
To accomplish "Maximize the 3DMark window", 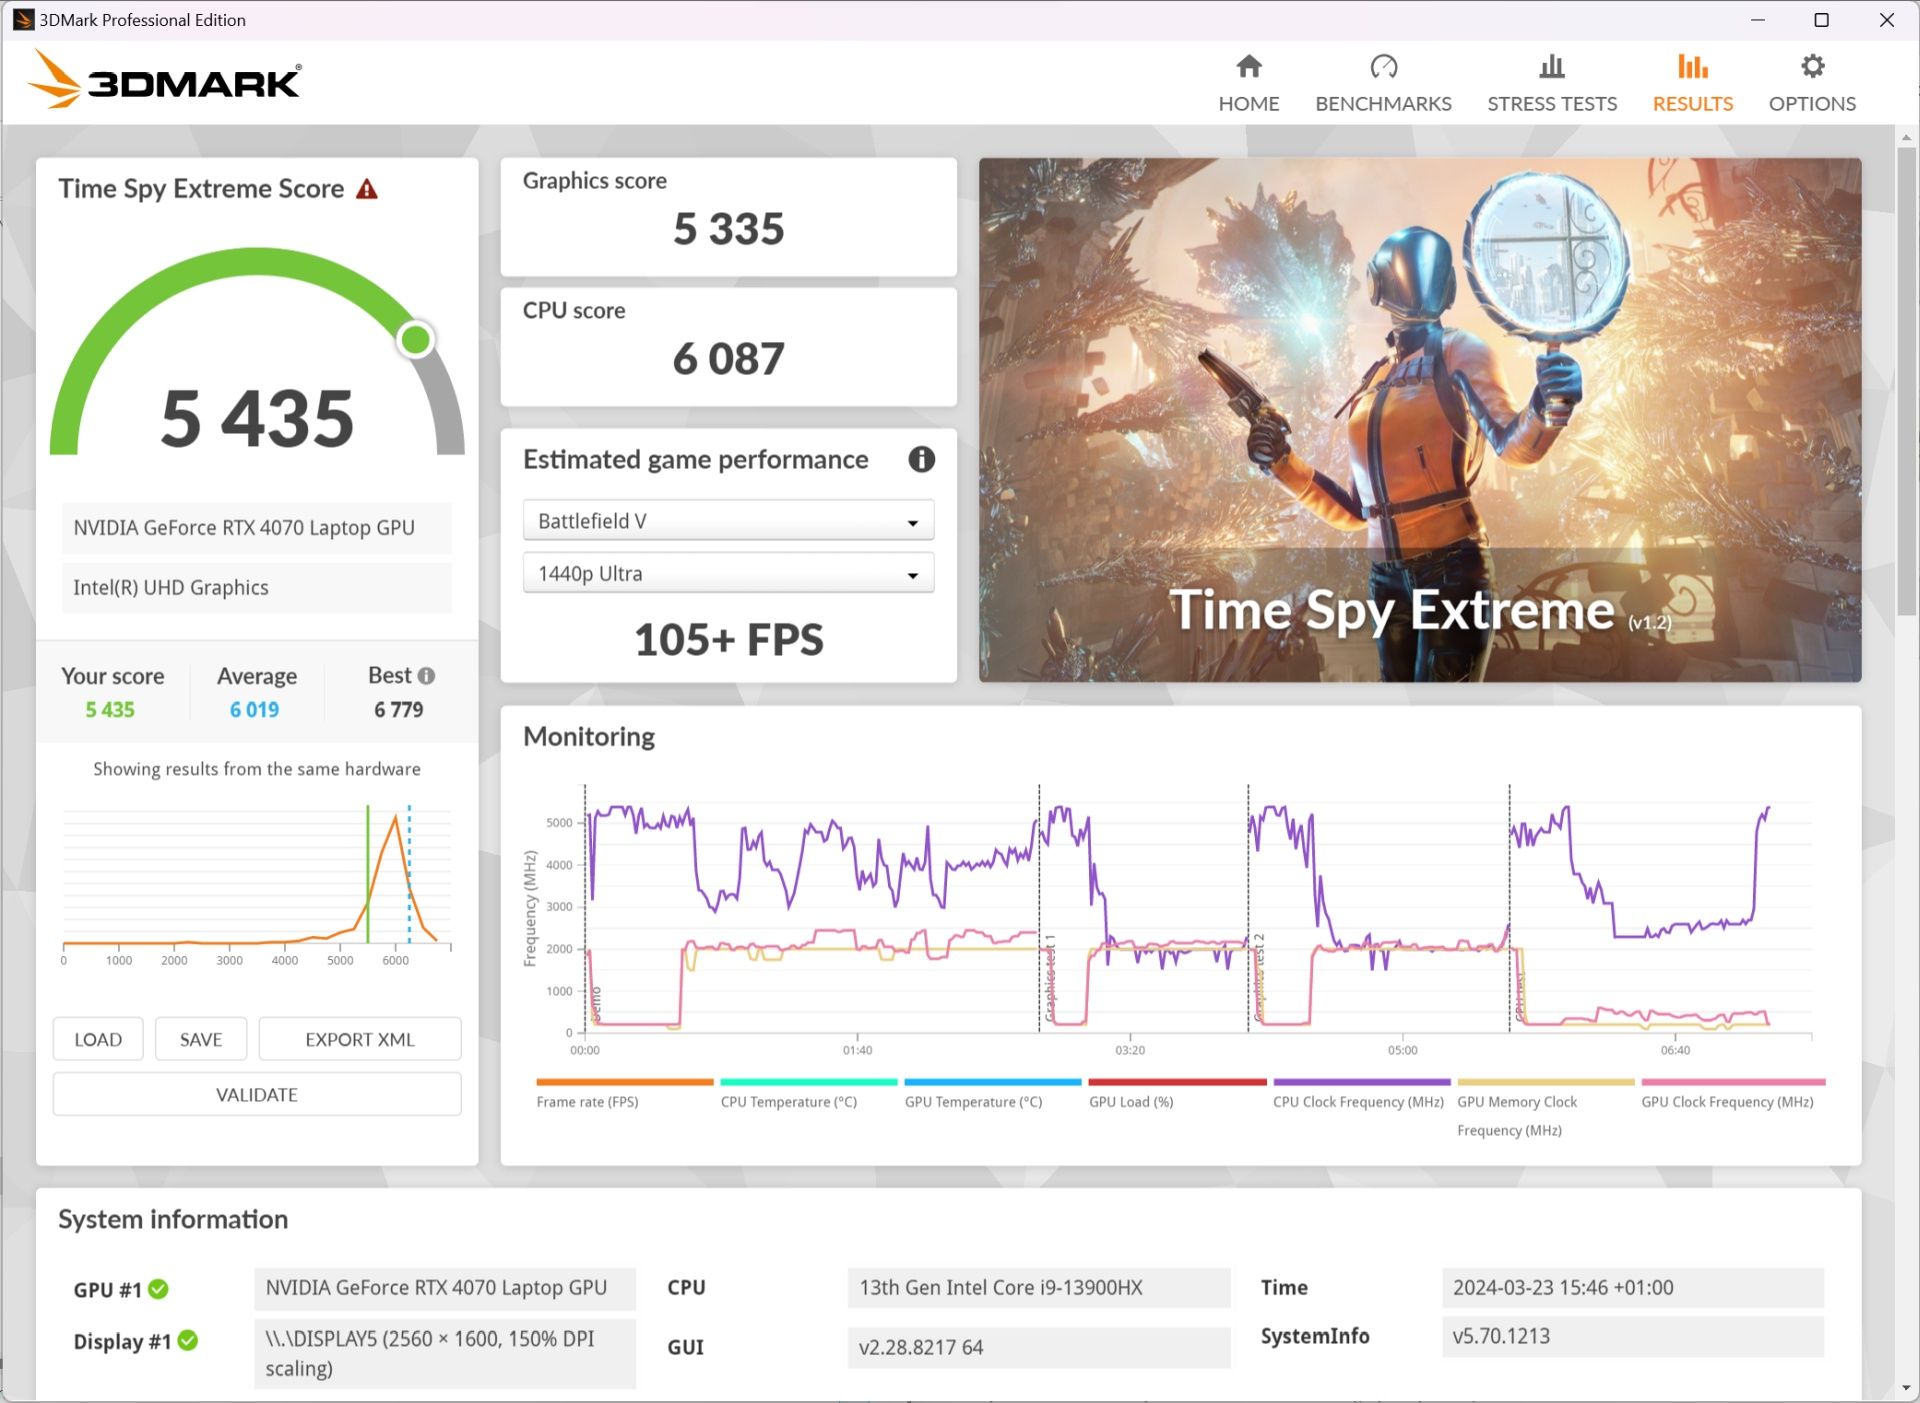I will (x=1821, y=20).
